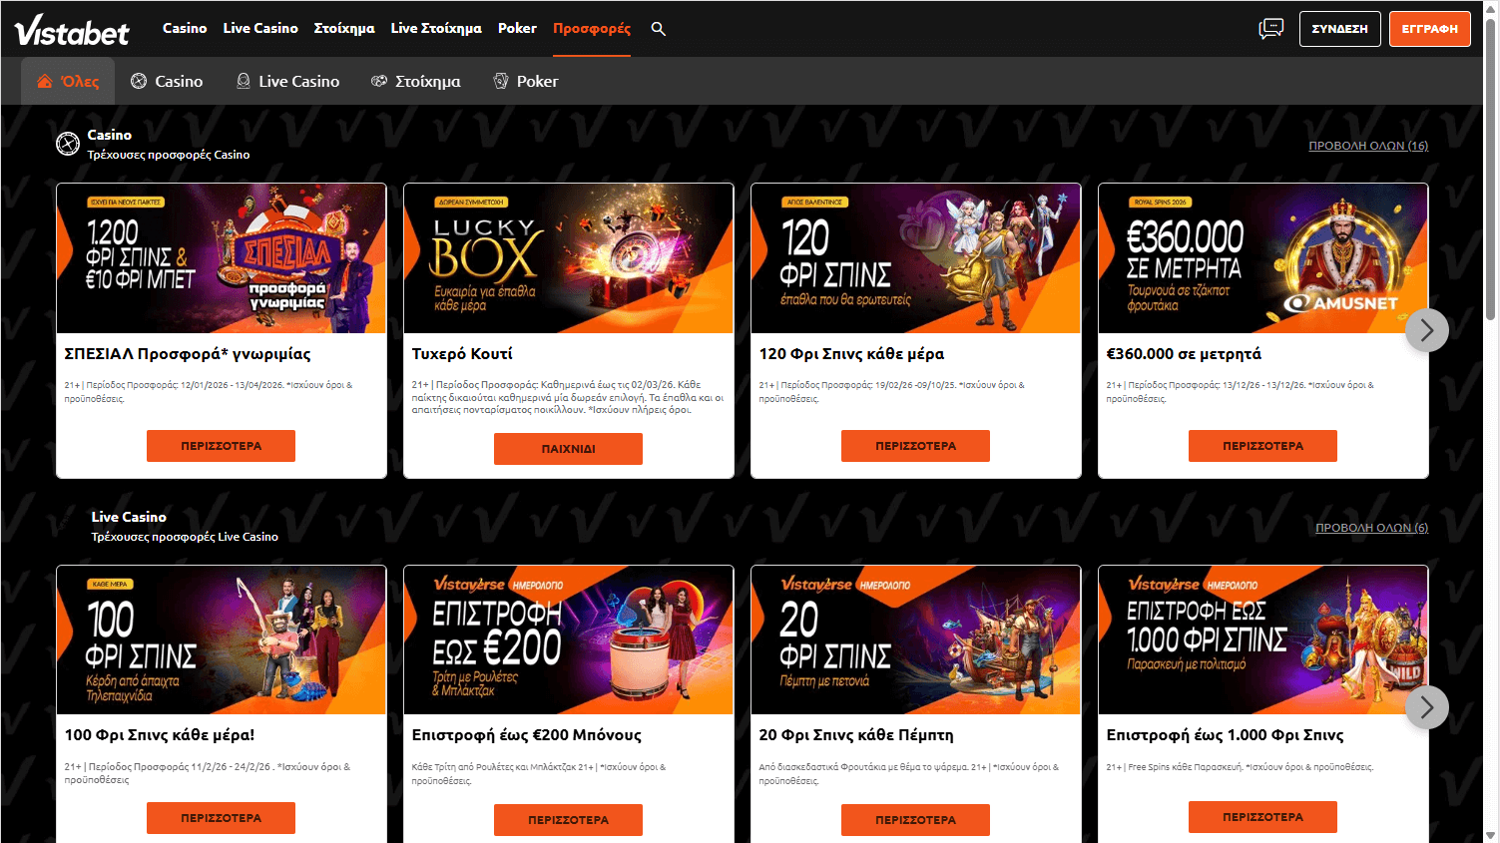Click the ΕΓΓΡΑΦΗ registration button
Image resolution: width=1500 pixels, height=843 pixels.
1429,28
